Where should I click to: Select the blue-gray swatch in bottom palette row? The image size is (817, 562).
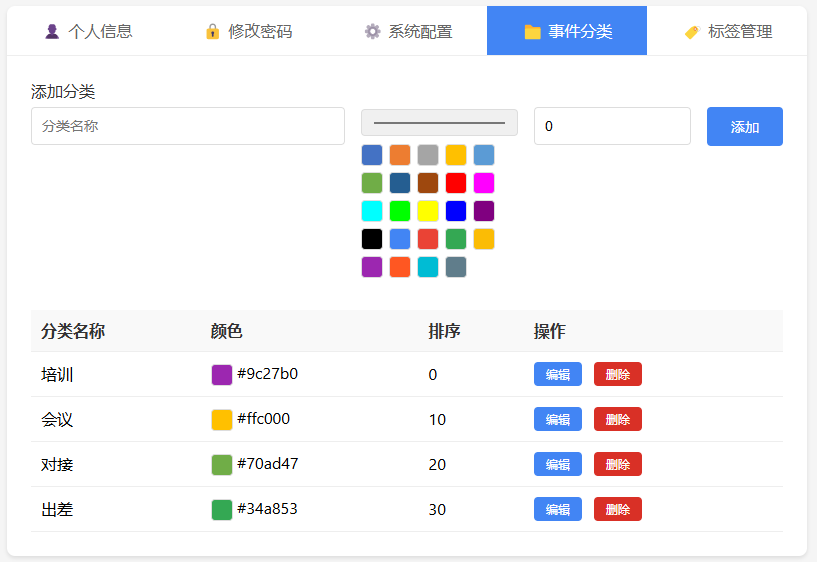(456, 267)
